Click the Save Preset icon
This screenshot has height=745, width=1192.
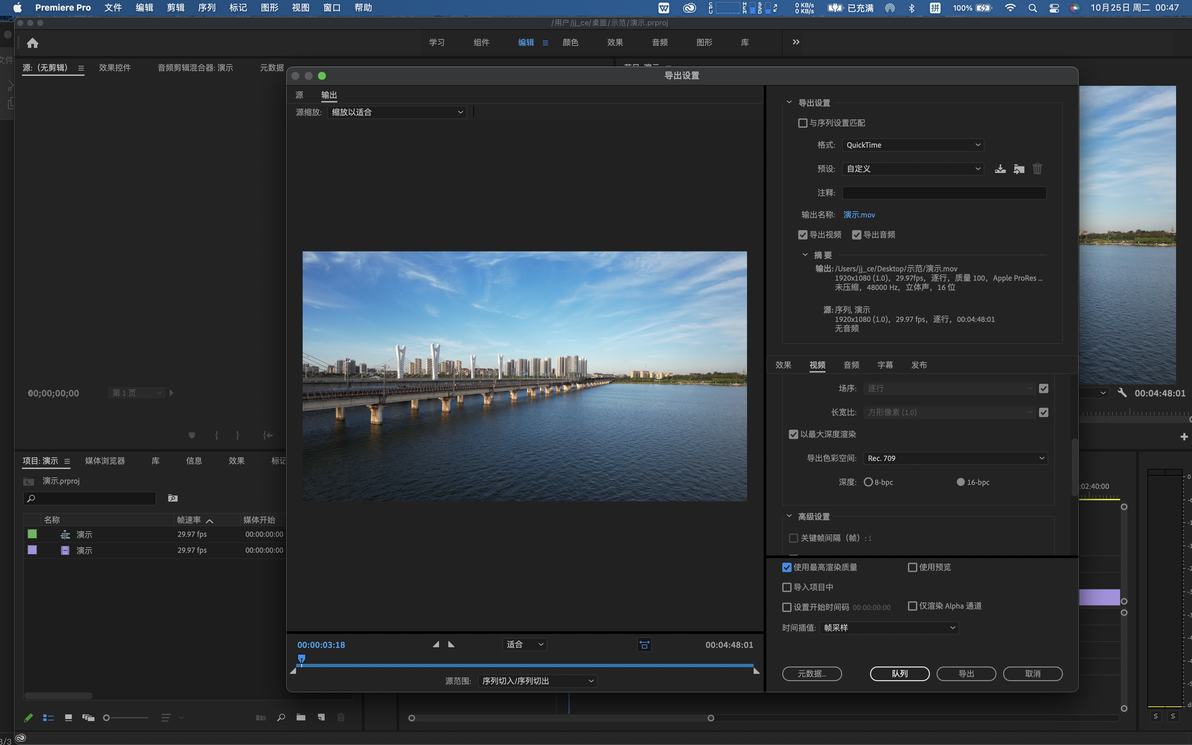[x=1000, y=169]
